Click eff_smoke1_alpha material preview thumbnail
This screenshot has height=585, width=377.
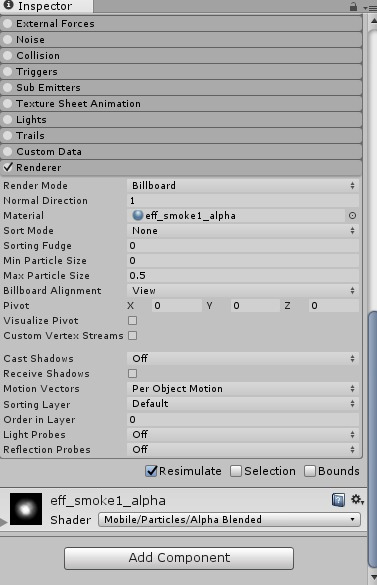point(26,509)
